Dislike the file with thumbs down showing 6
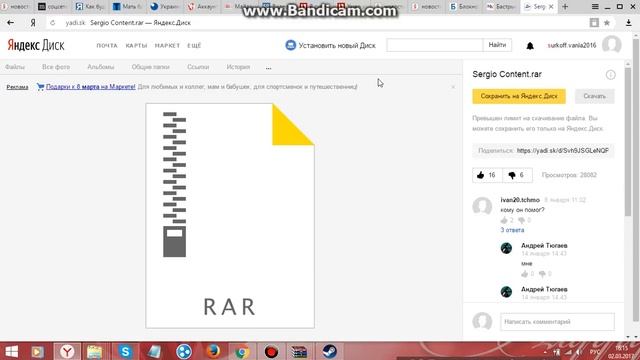This screenshot has width=640, height=360. click(517, 175)
